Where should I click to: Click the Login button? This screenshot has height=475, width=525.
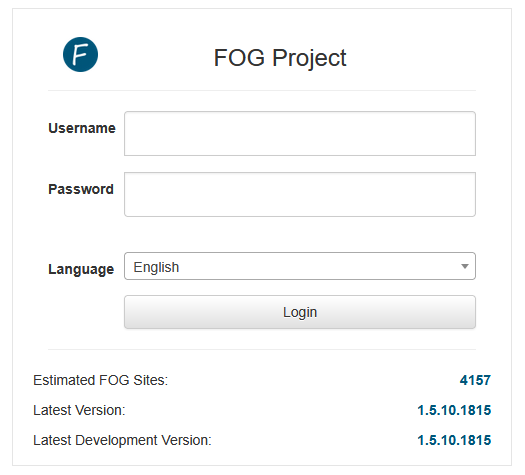(300, 312)
